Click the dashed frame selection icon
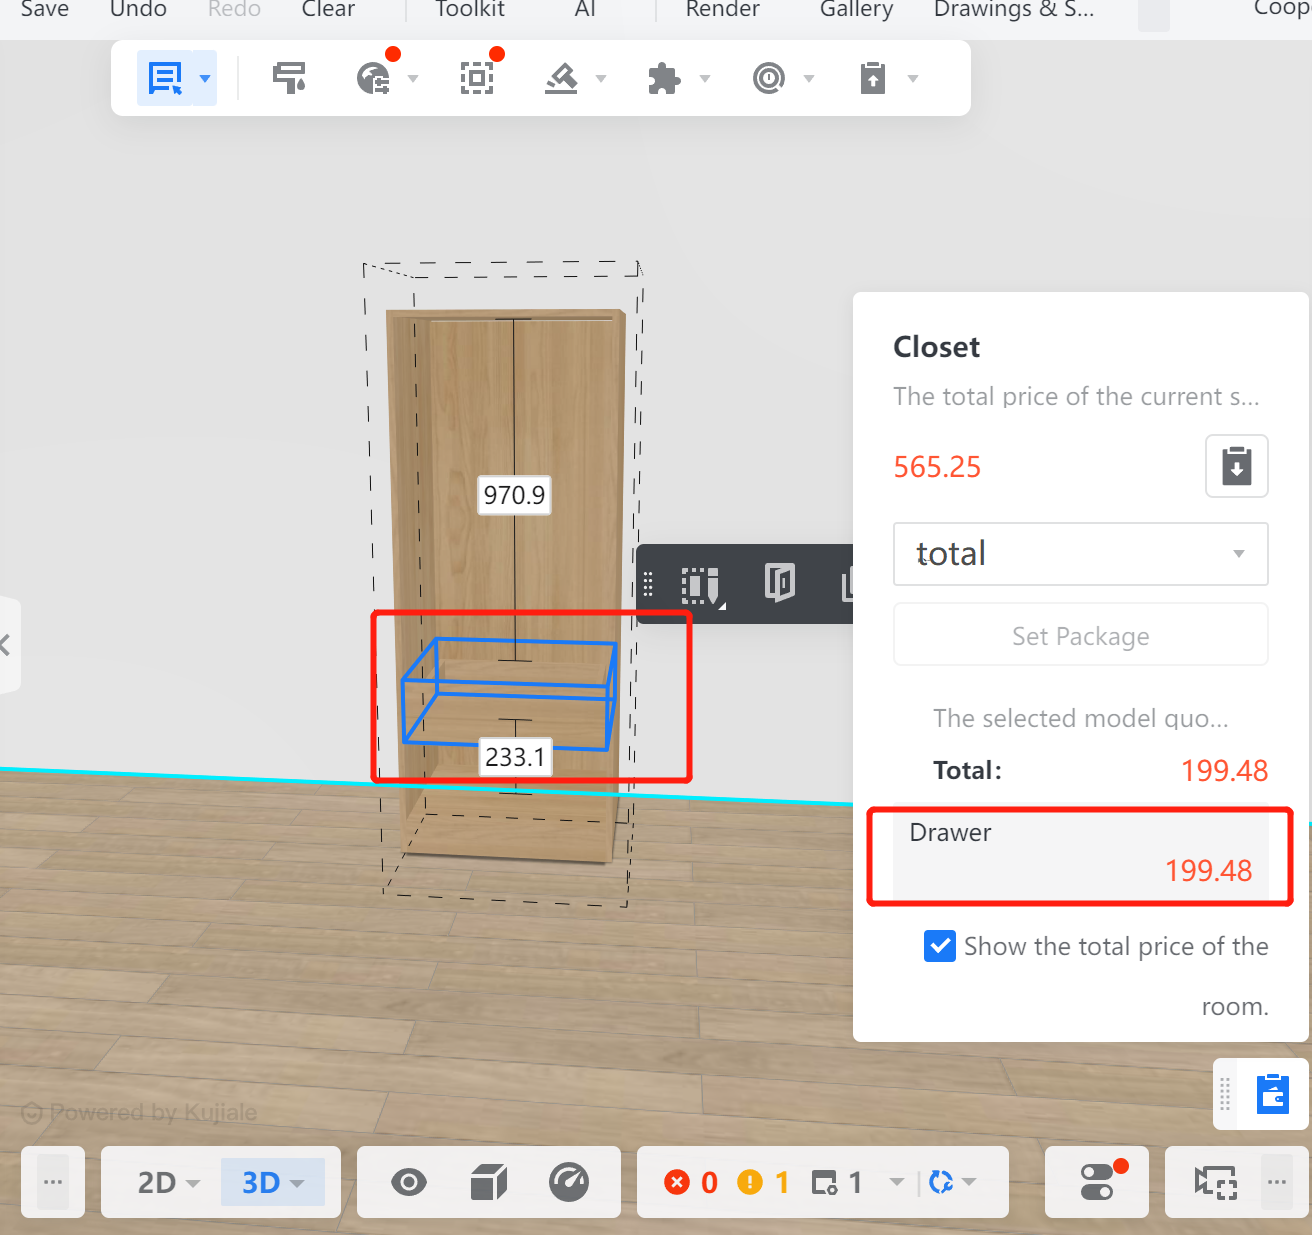 coord(477,78)
